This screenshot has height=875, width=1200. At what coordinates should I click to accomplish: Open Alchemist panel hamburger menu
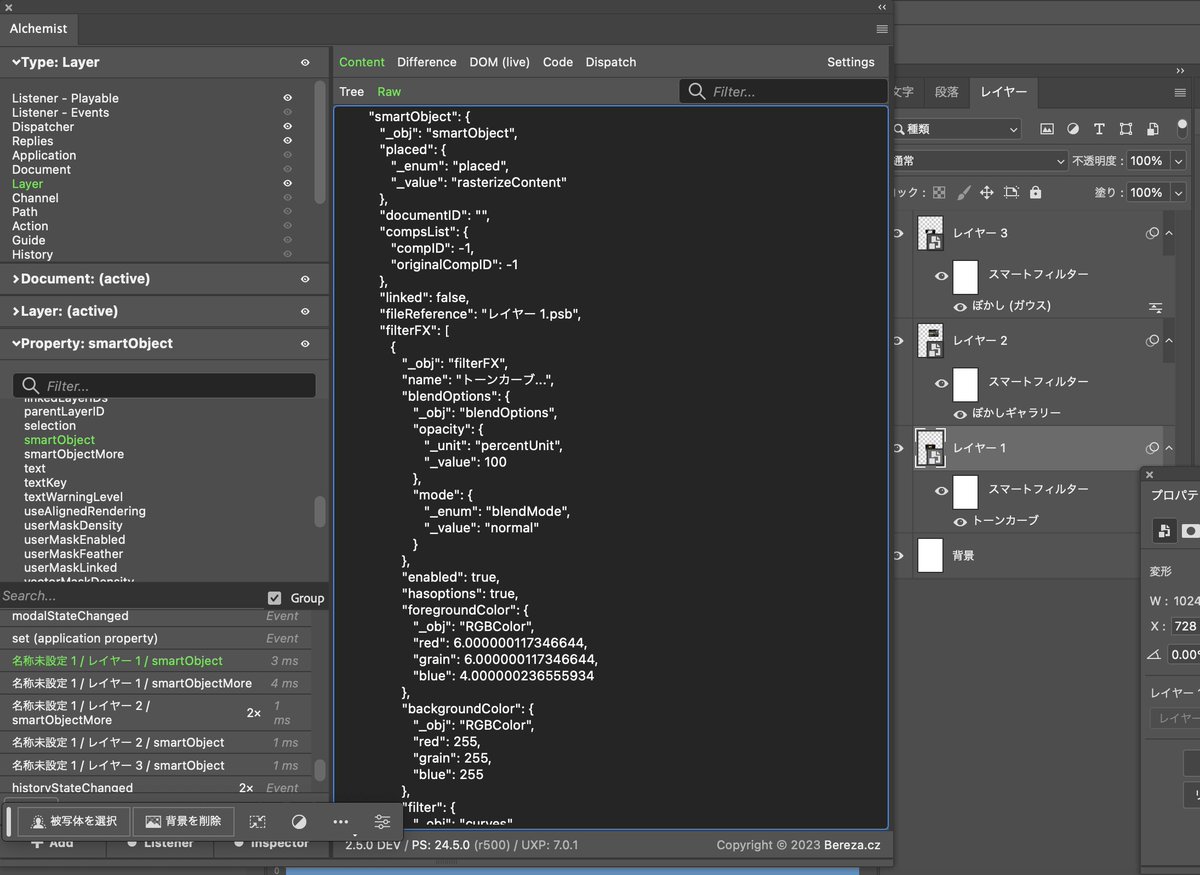tap(882, 29)
